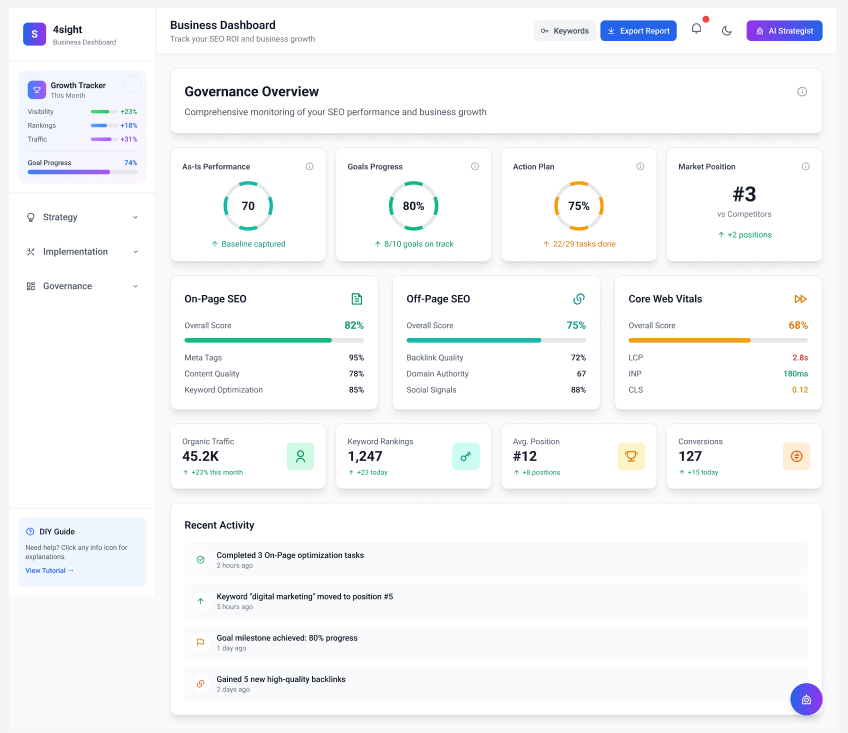
Task: Click the Keyword Optimization 85% row
Action: click(274, 389)
